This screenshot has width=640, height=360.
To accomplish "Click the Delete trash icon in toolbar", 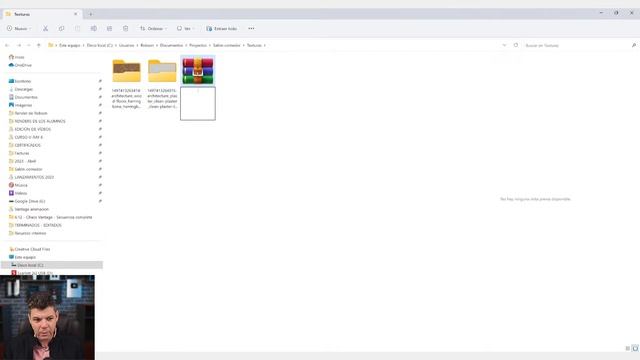I will point(125,29).
